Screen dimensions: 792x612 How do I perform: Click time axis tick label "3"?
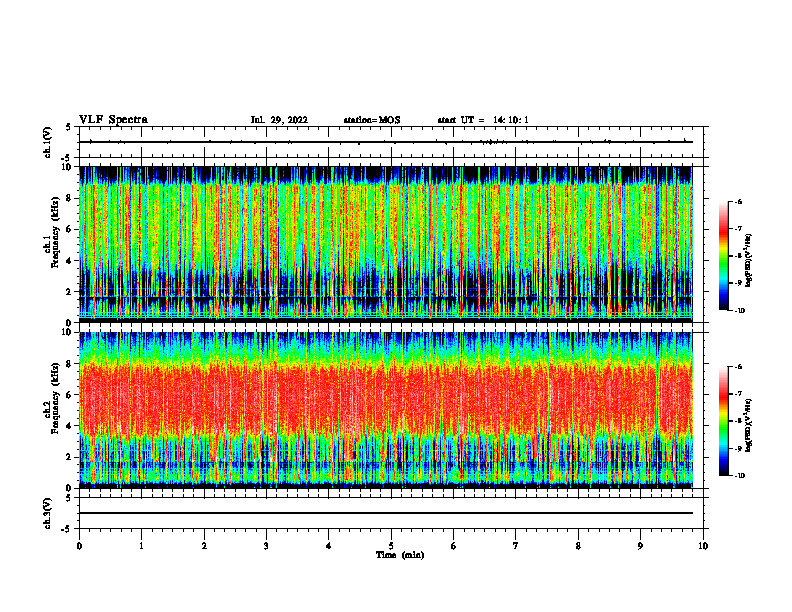point(266,546)
